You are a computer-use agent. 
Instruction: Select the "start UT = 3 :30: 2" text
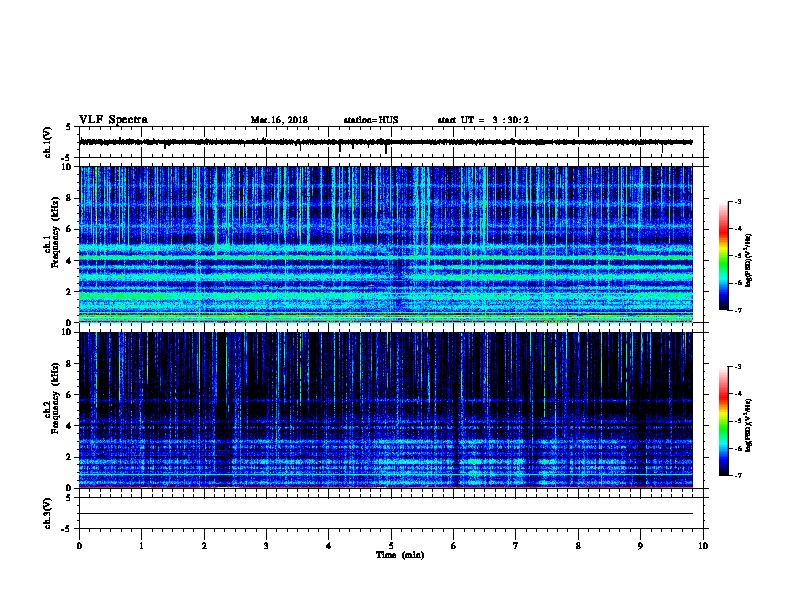[483, 120]
